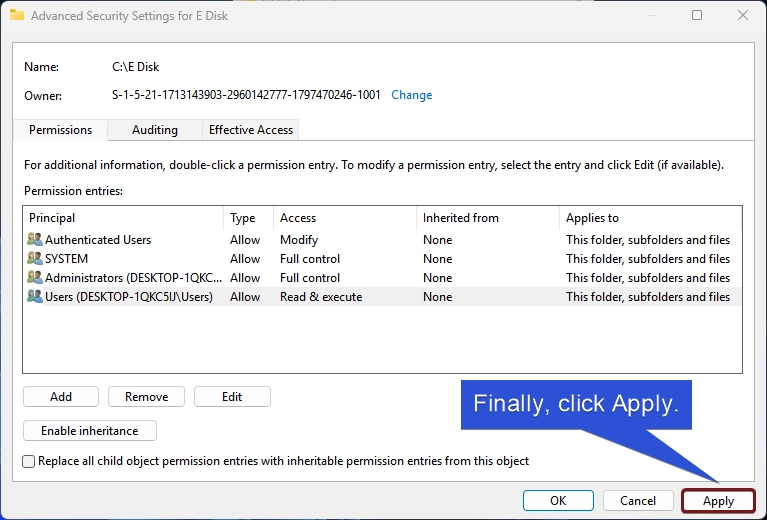
Task: Click the owner SID text
Action: pos(246,95)
